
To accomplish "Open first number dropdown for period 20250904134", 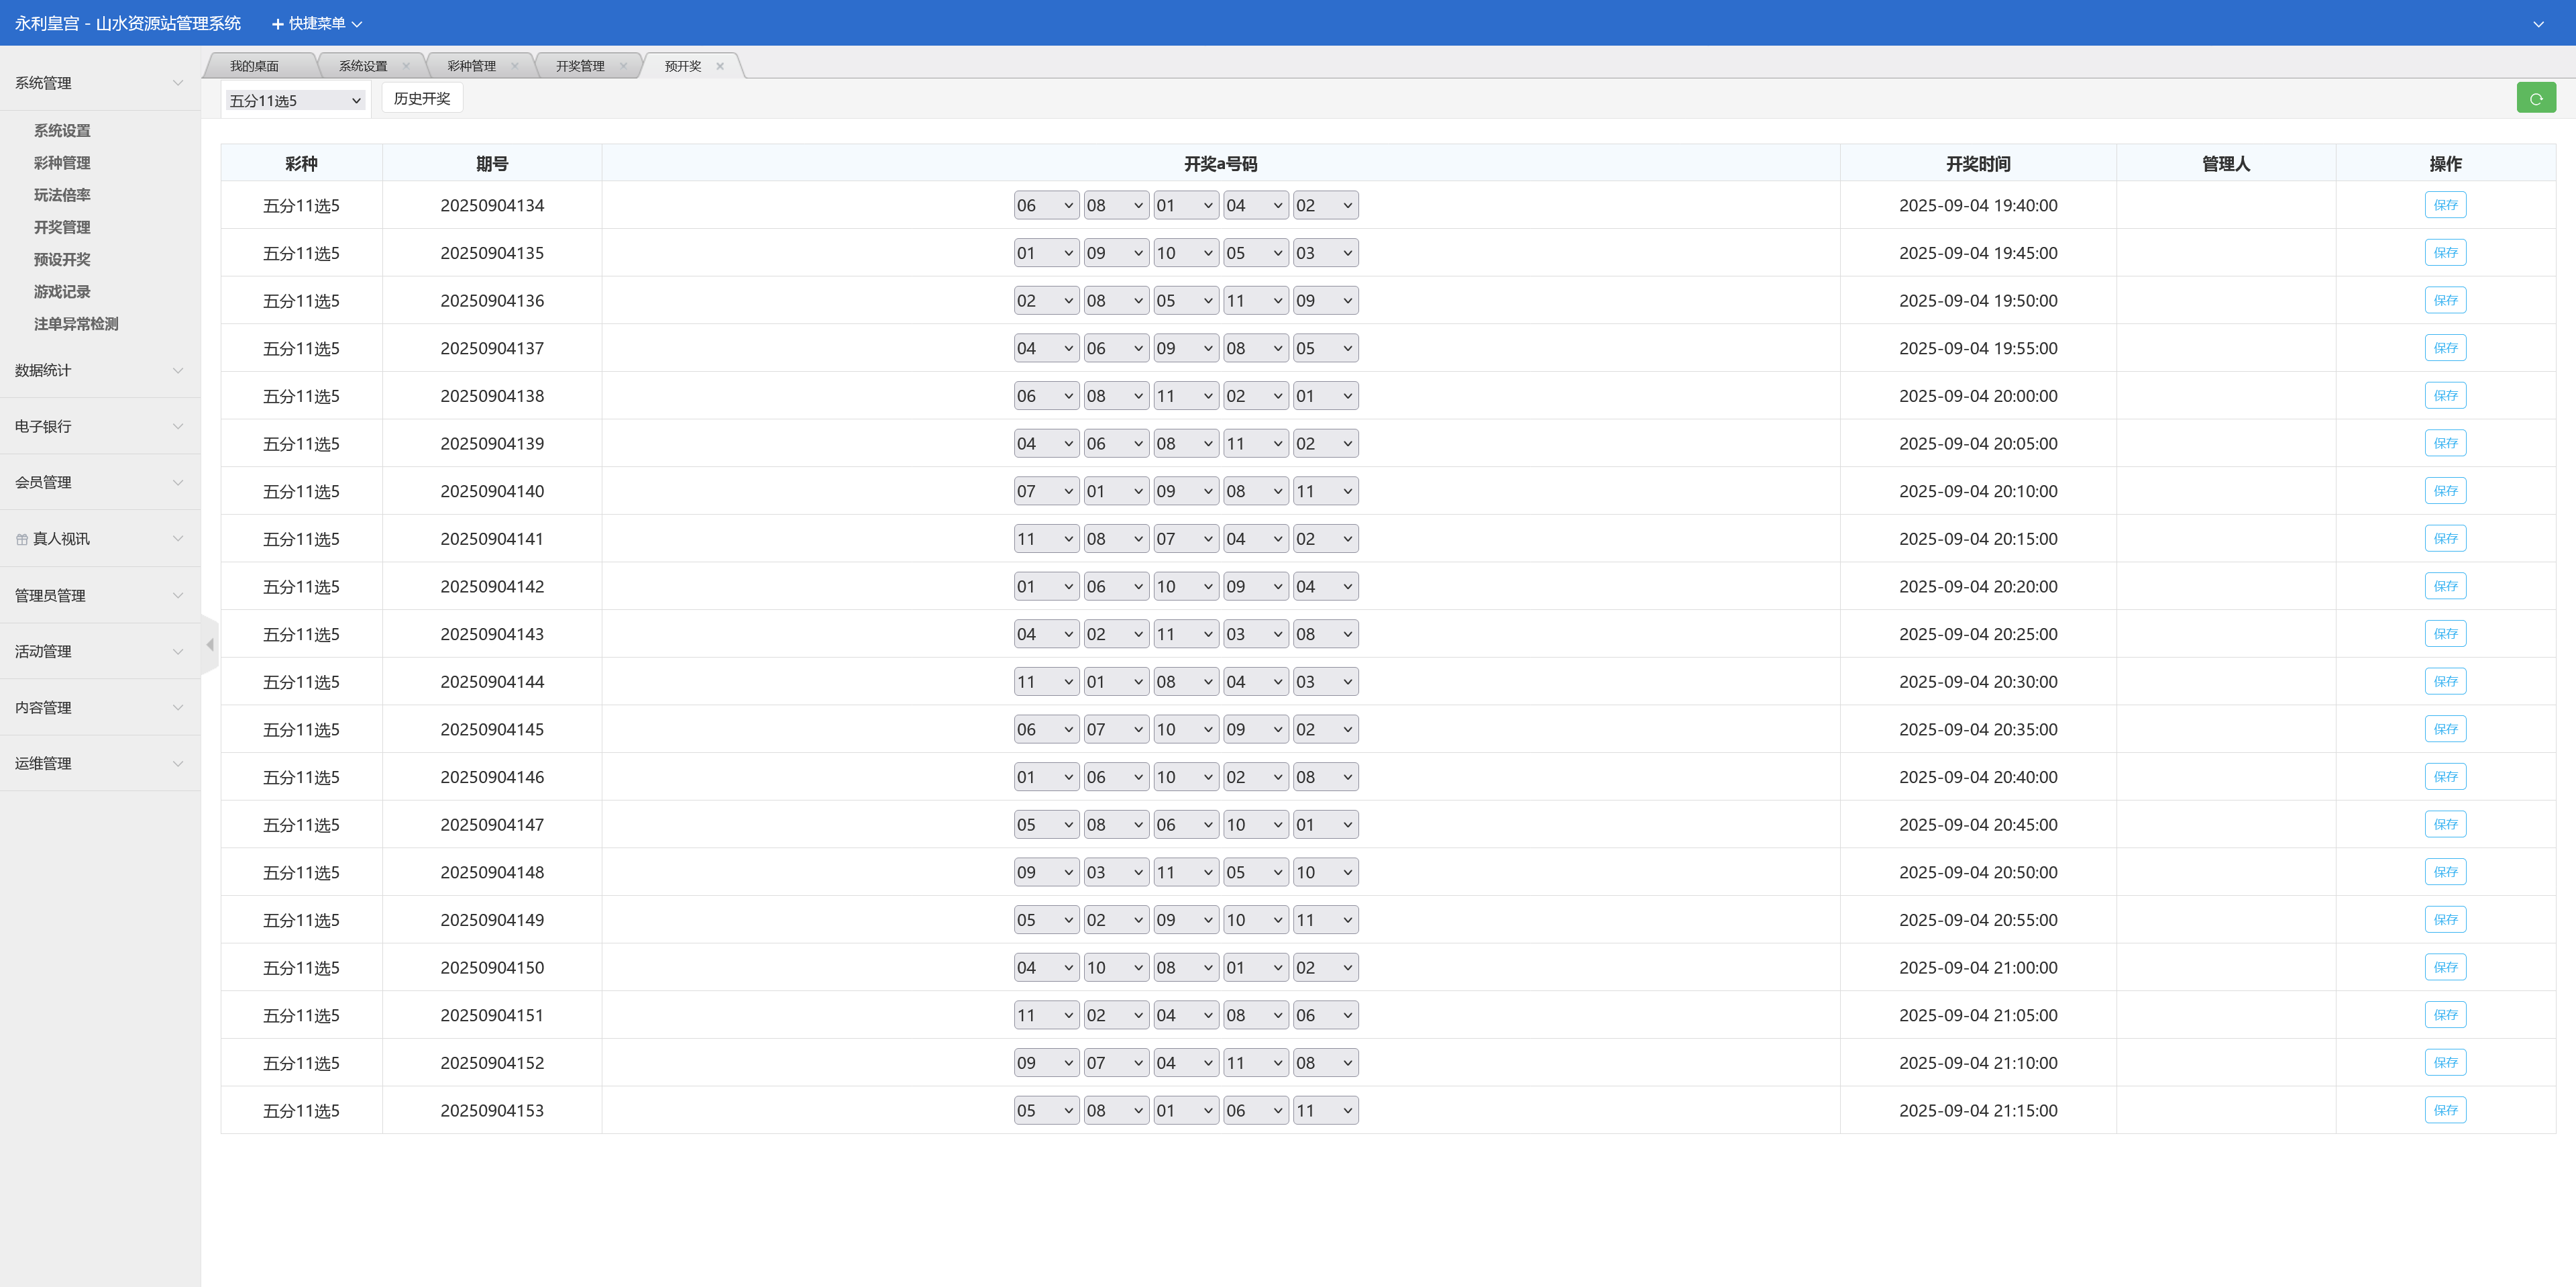I will tap(1045, 205).
